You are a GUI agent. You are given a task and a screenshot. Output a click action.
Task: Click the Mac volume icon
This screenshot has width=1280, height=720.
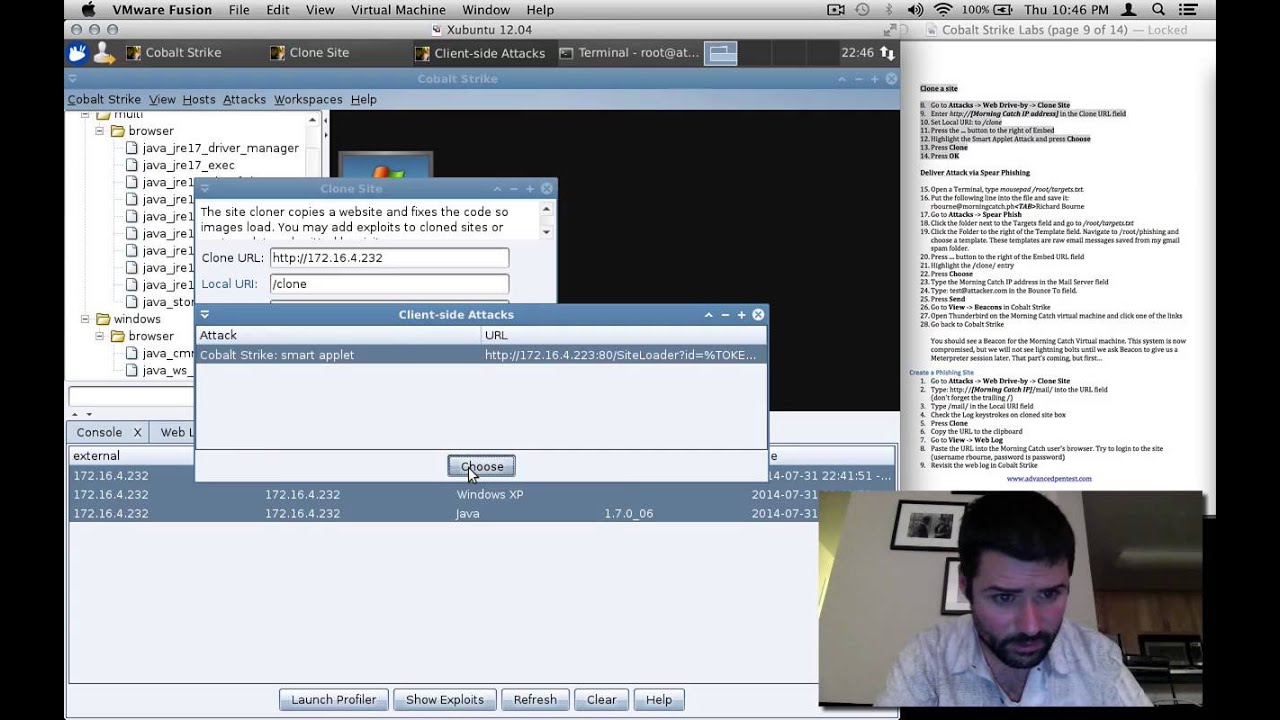pos(915,10)
